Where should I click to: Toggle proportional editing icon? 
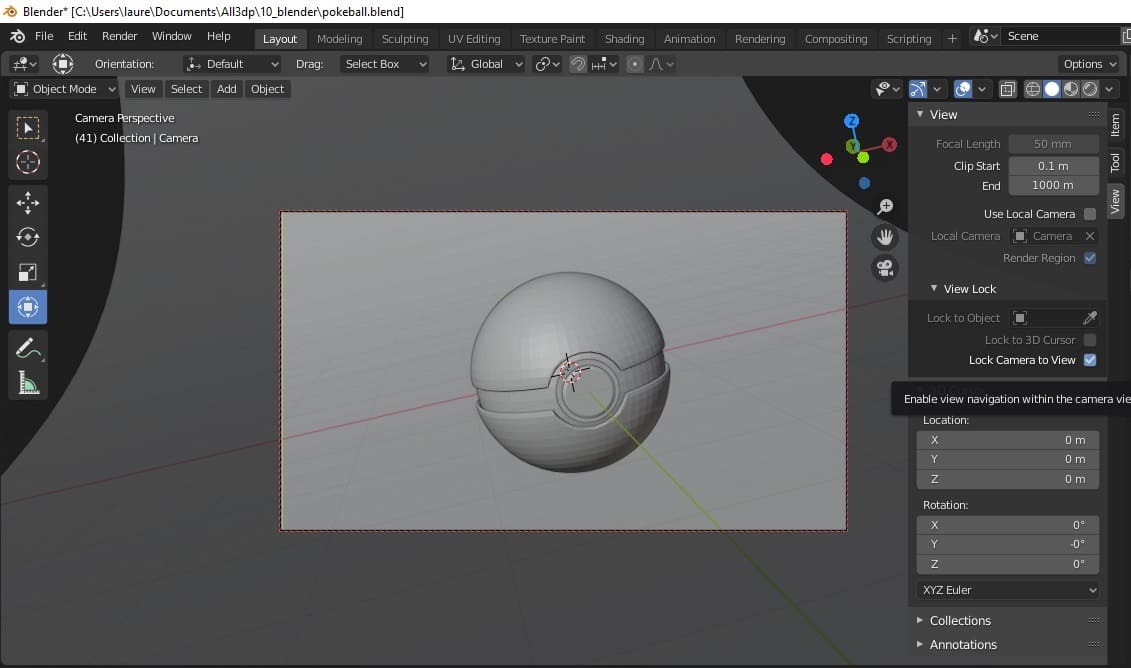635,64
